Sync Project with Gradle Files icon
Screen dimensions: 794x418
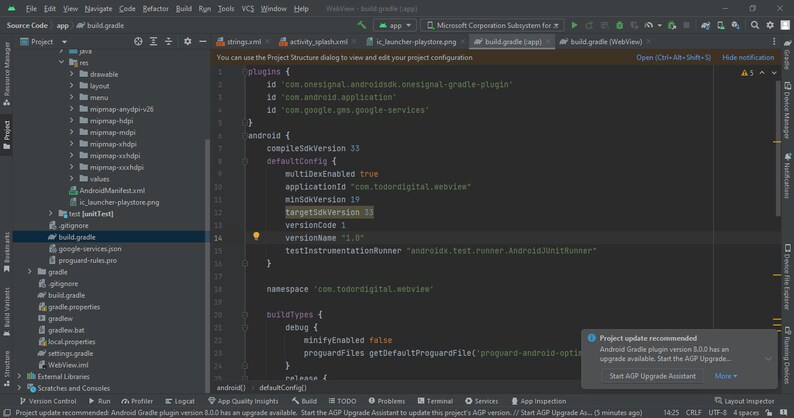(x=705, y=25)
